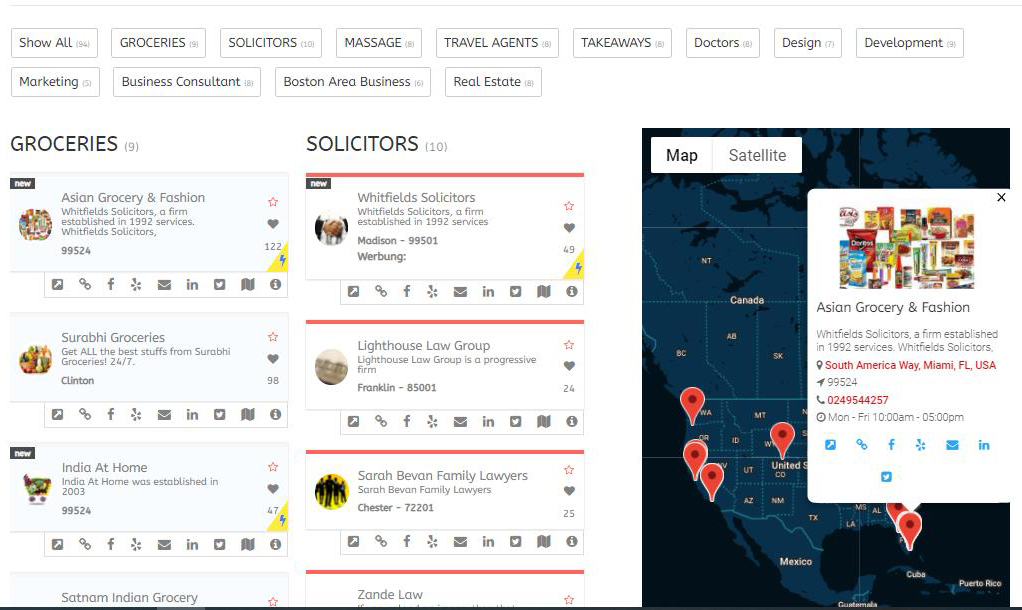Viewport: 1022px width, 610px height.
Task: Toggle star favorite on Lighthouse Law Group
Action: point(569,347)
